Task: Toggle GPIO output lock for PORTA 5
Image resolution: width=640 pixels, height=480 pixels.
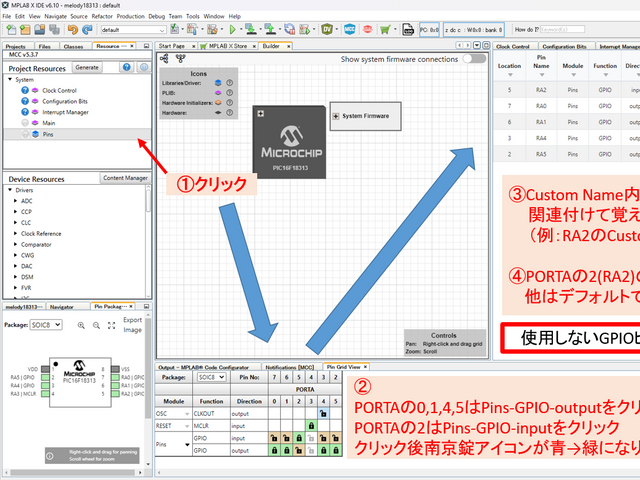Action: (x=336, y=451)
